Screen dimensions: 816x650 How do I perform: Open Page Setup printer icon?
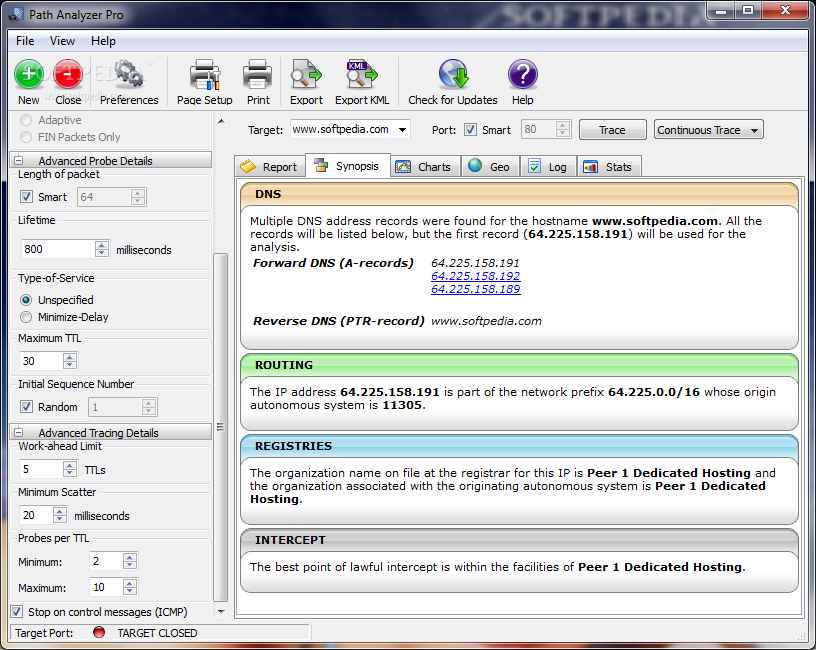point(205,74)
